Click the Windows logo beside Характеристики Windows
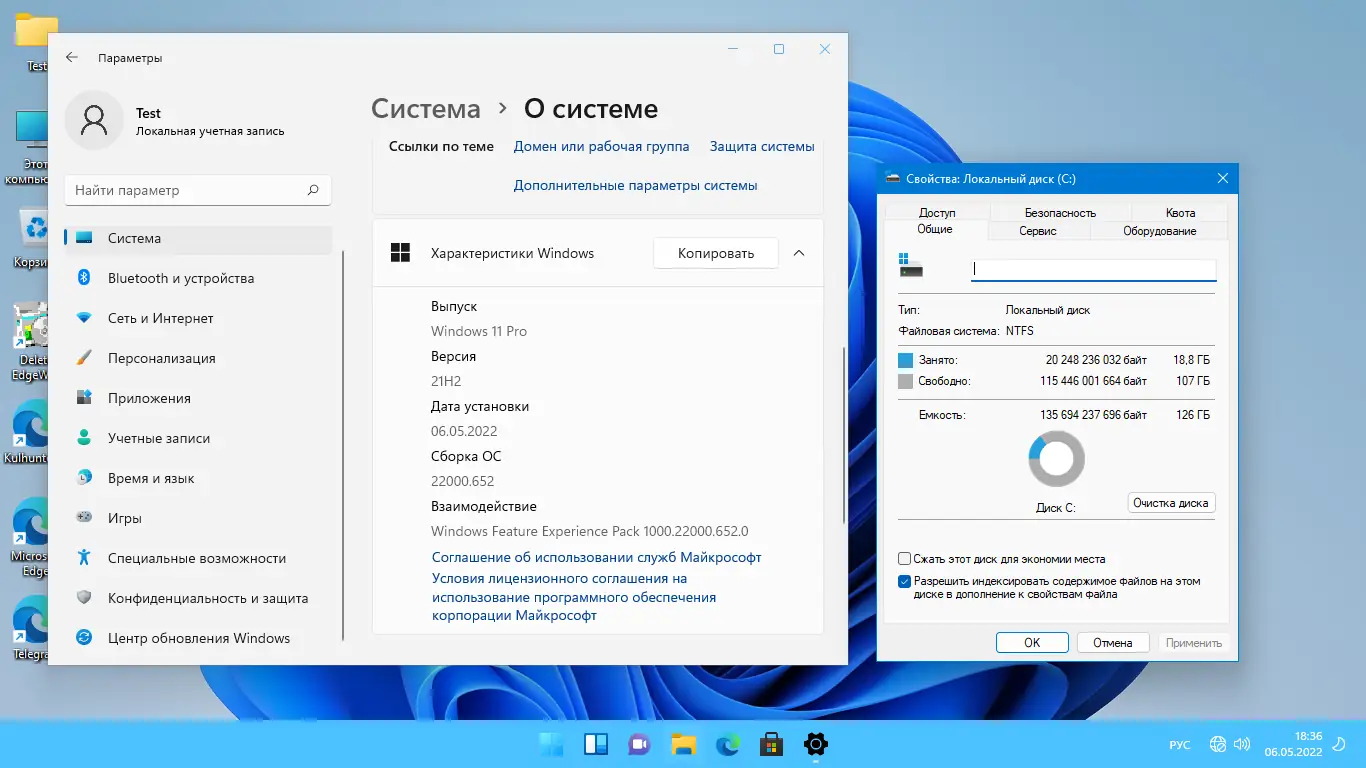 (400, 253)
